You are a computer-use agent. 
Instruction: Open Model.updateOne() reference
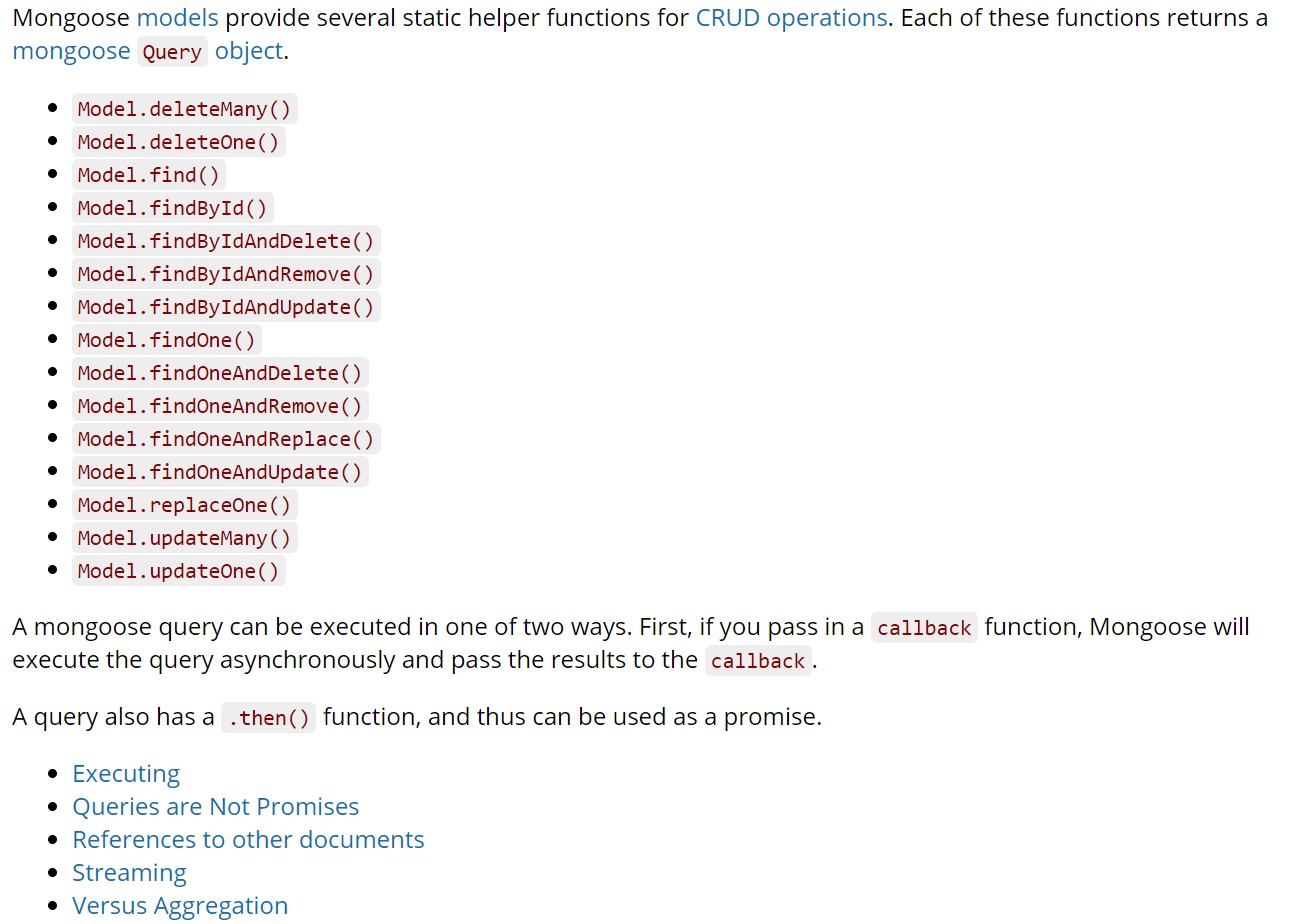coord(179,571)
